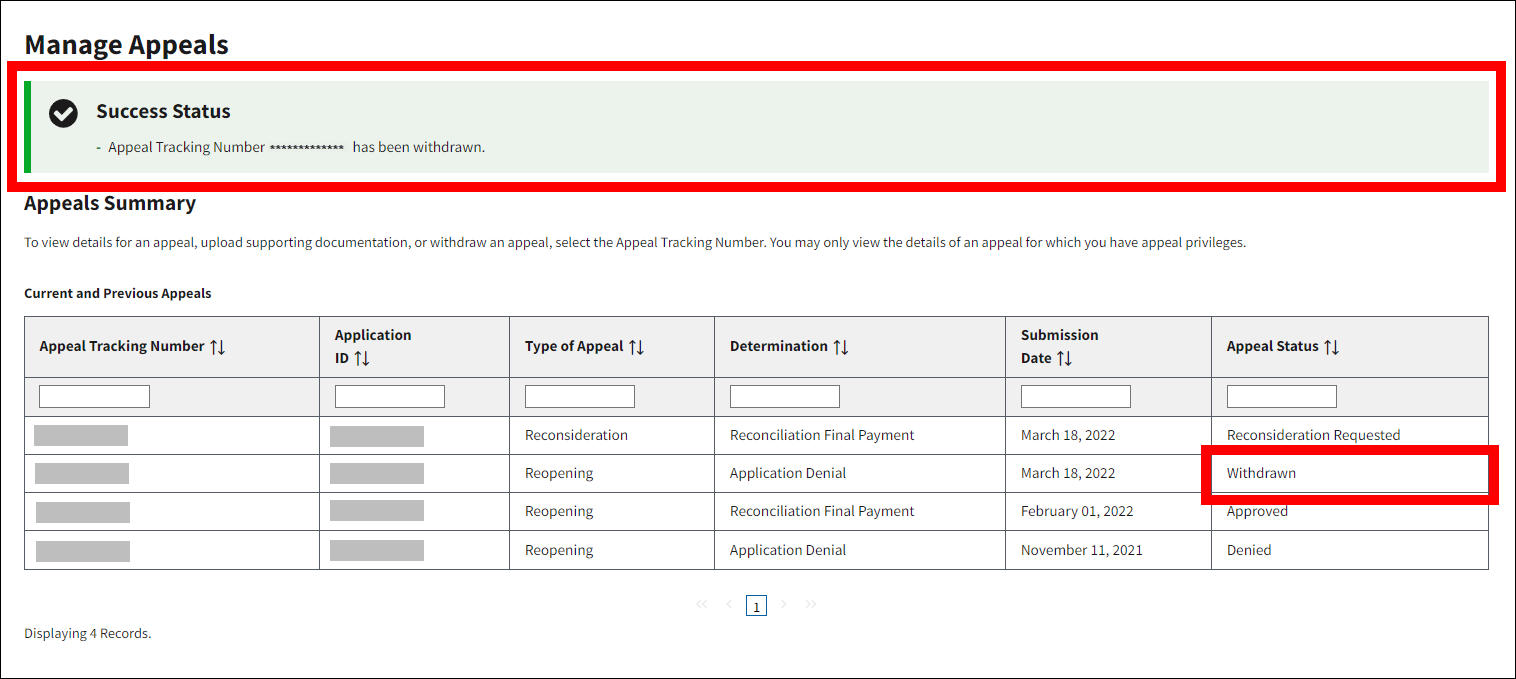The image size is (1516, 679).
Task: Sort by Appeal Status column
Action: (1331, 347)
